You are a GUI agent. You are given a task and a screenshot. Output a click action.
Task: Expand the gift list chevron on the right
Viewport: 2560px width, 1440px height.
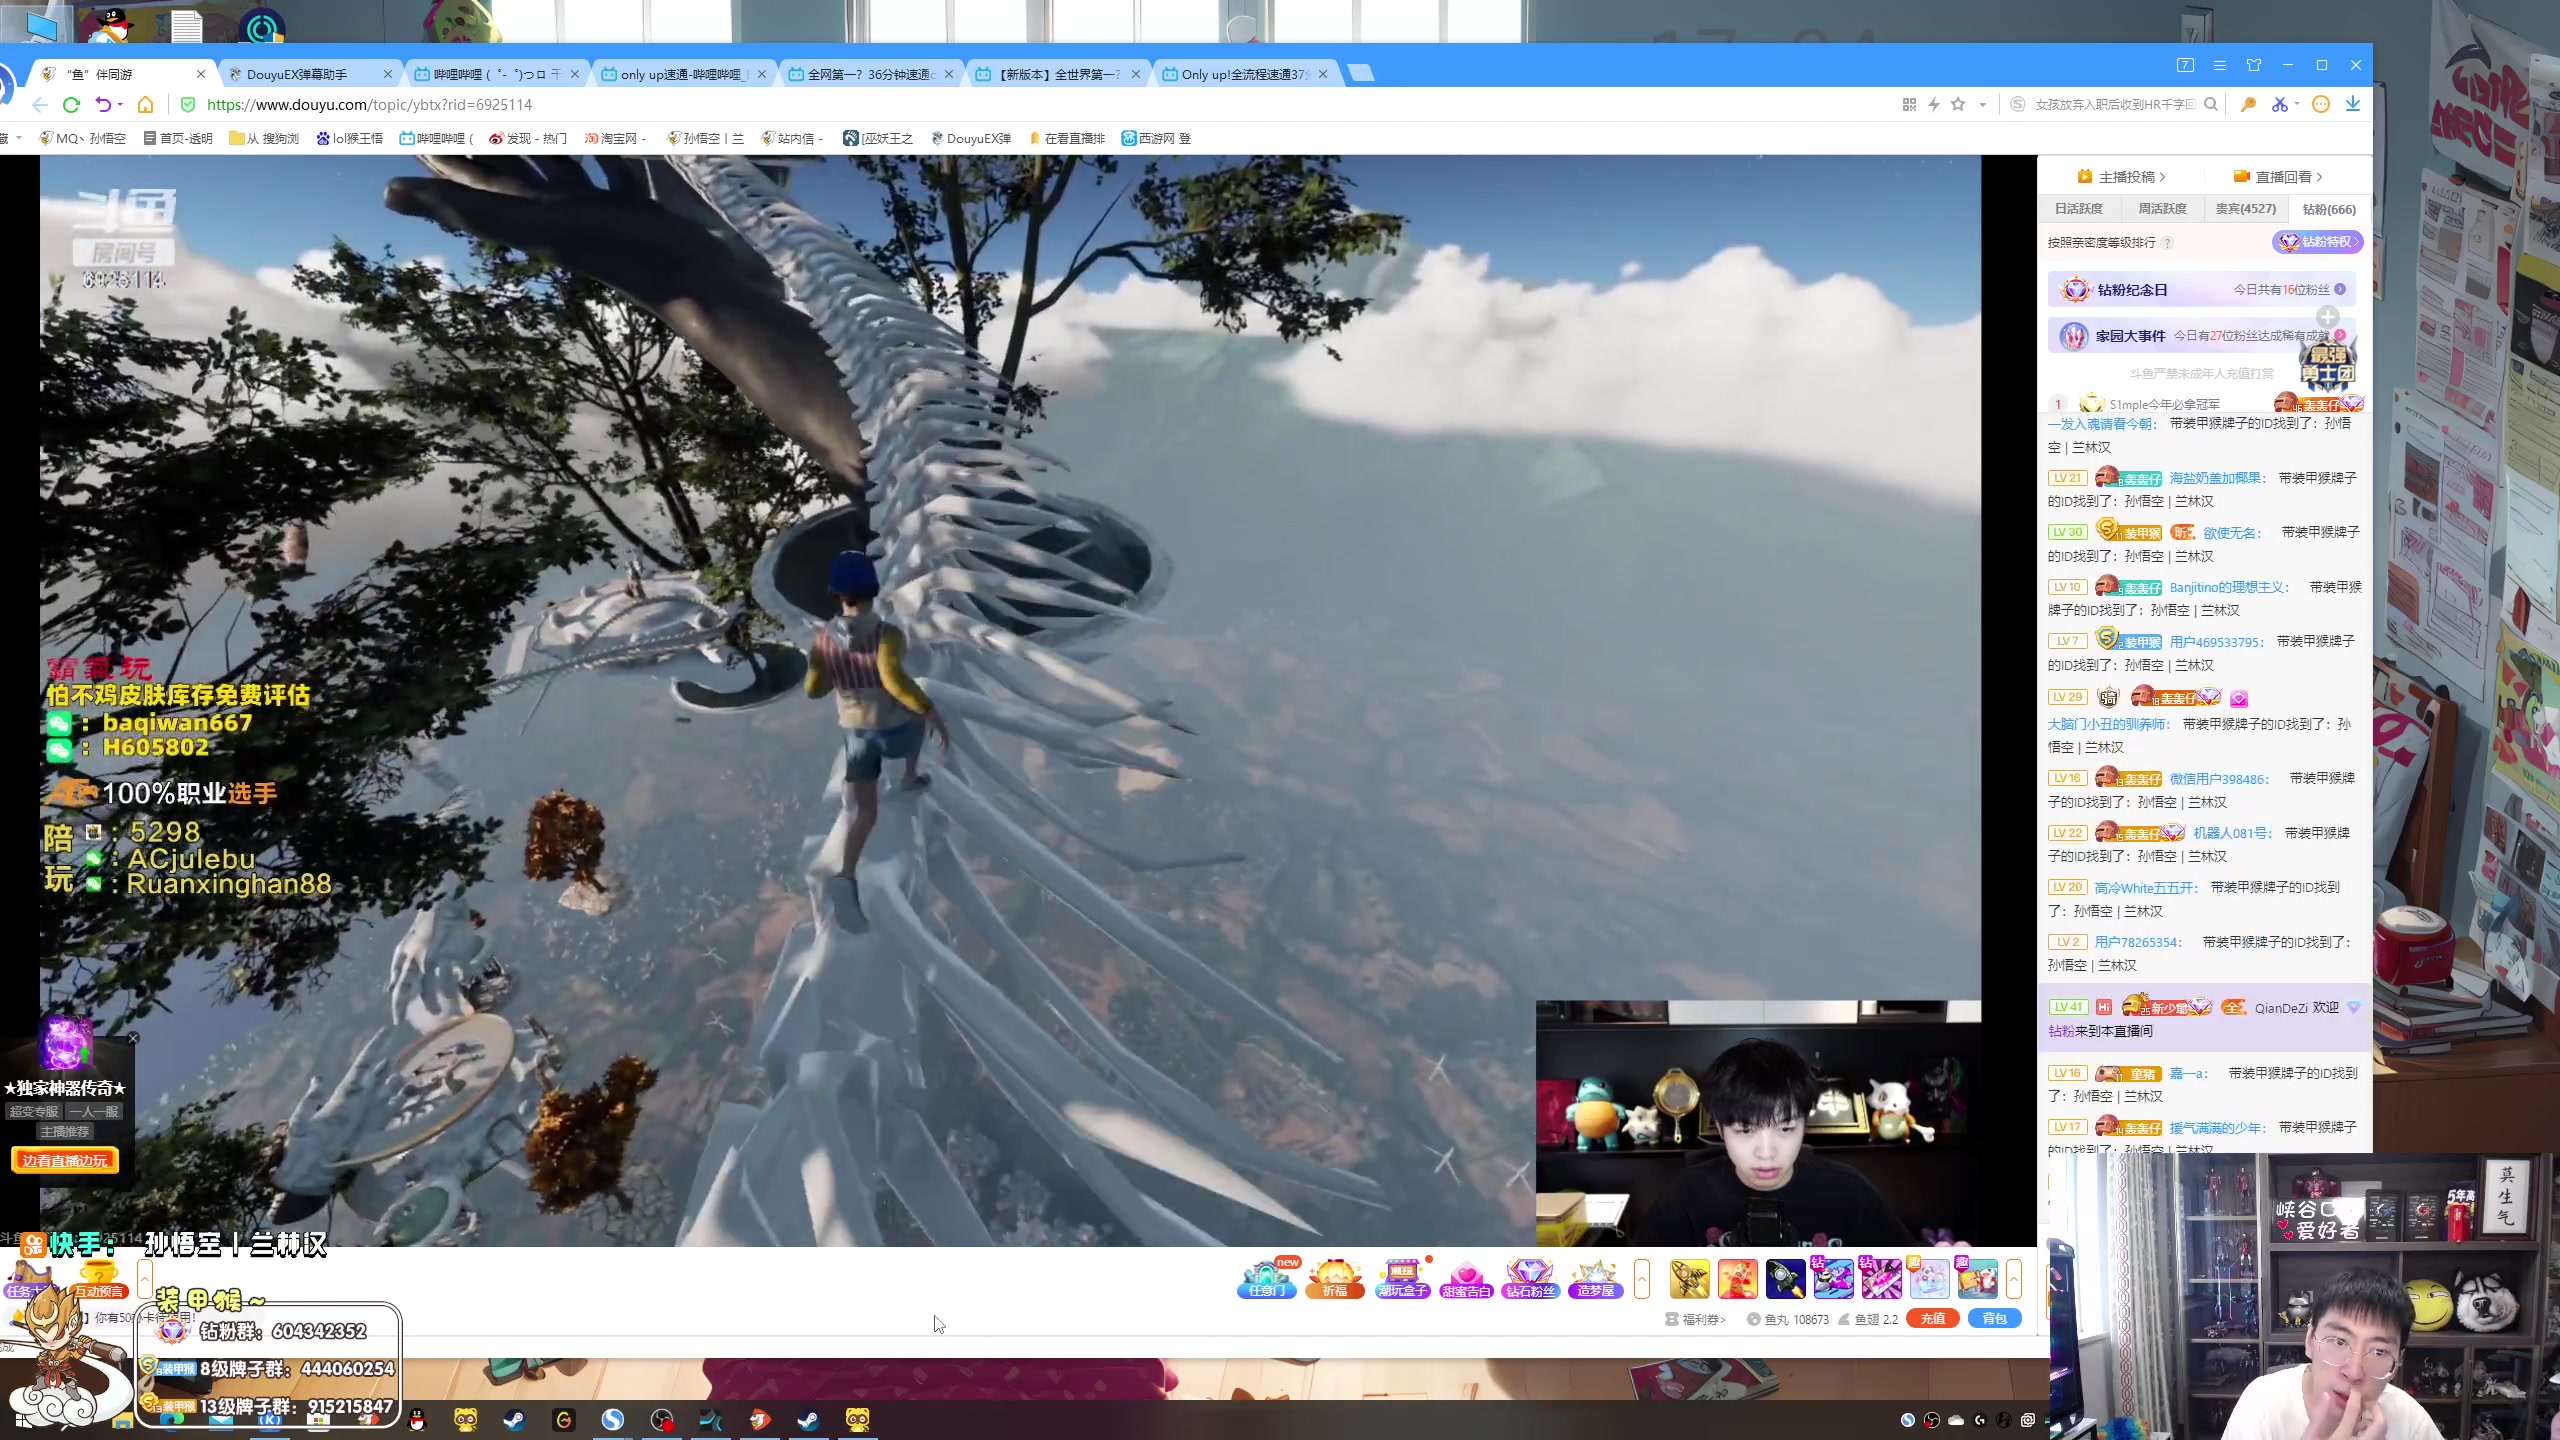pyautogui.click(x=2014, y=1279)
